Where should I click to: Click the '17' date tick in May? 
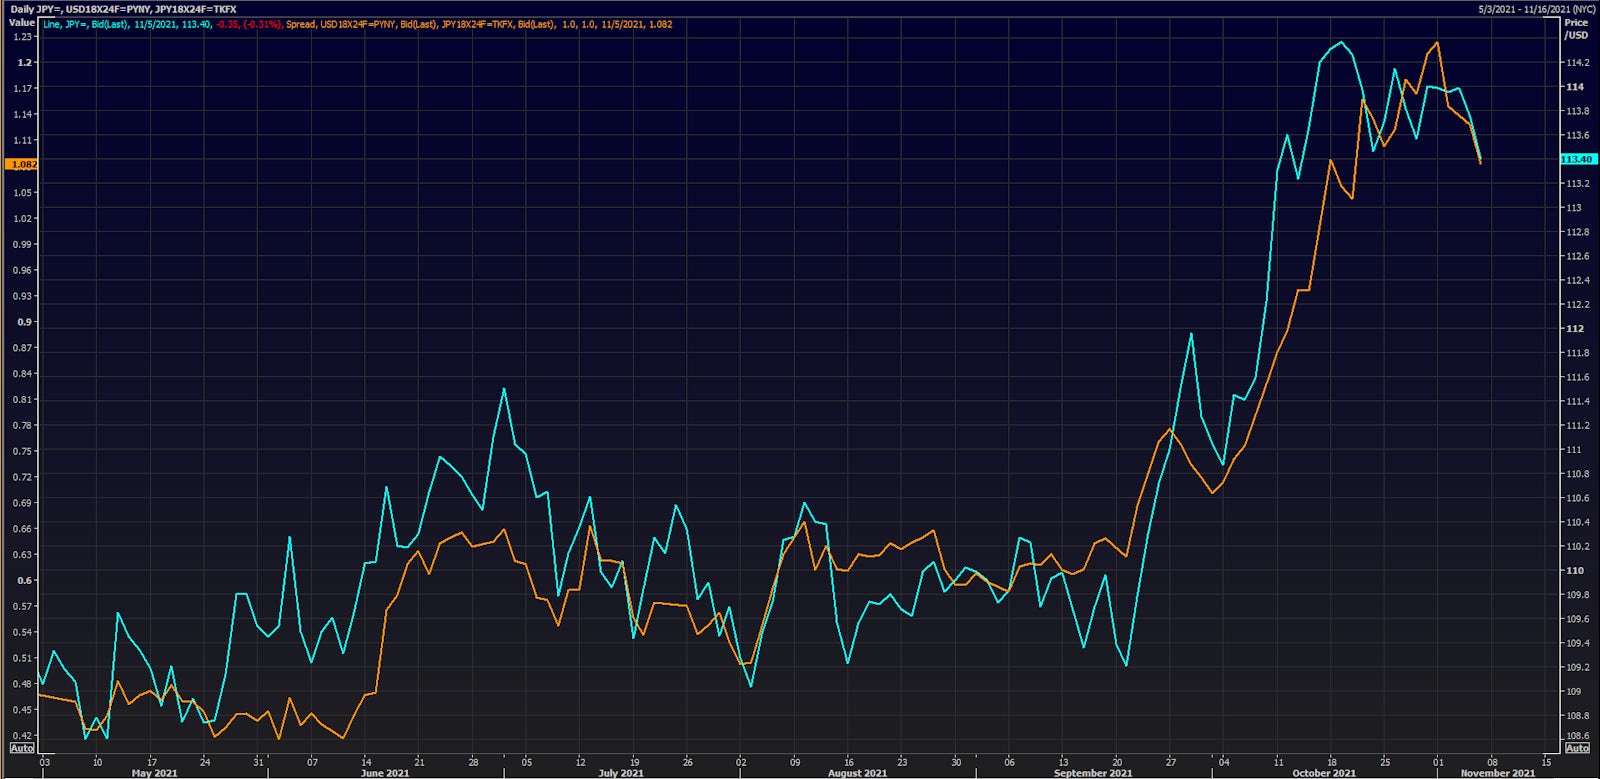coord(152,762)
